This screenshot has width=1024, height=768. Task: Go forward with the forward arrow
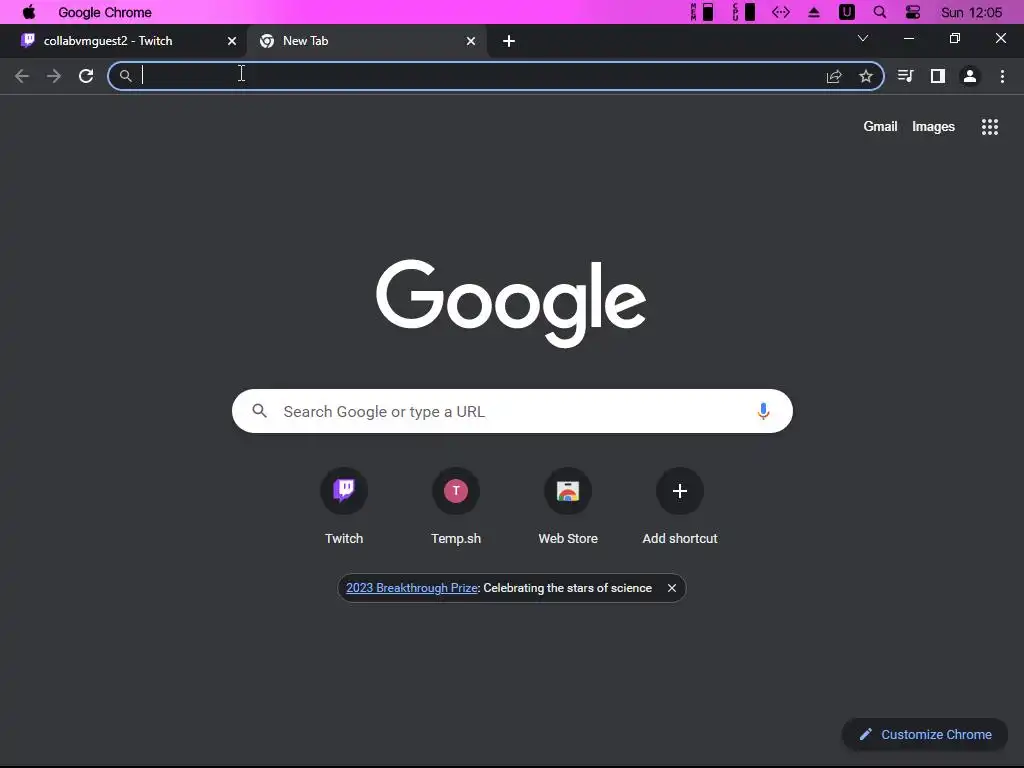point(54,76)
